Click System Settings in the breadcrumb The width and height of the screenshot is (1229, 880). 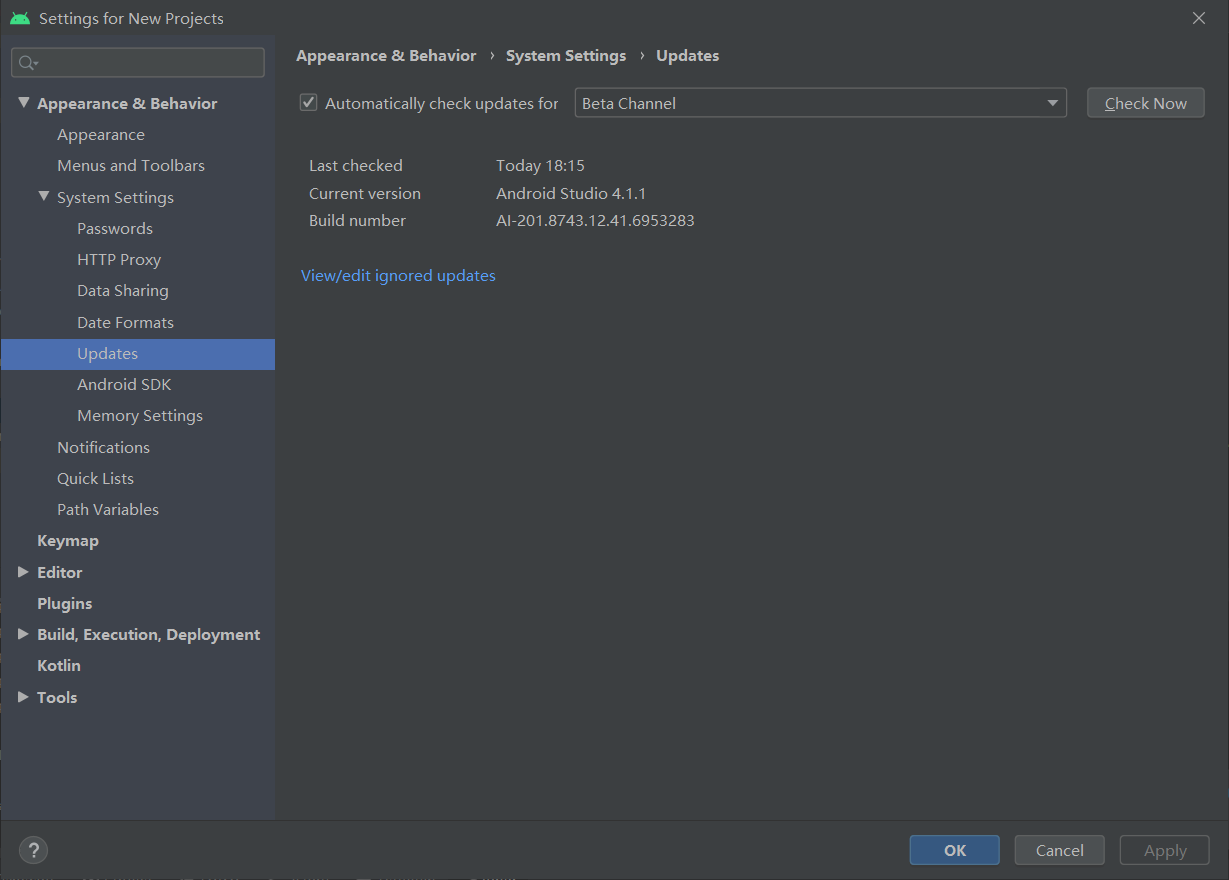pos(566,56)
